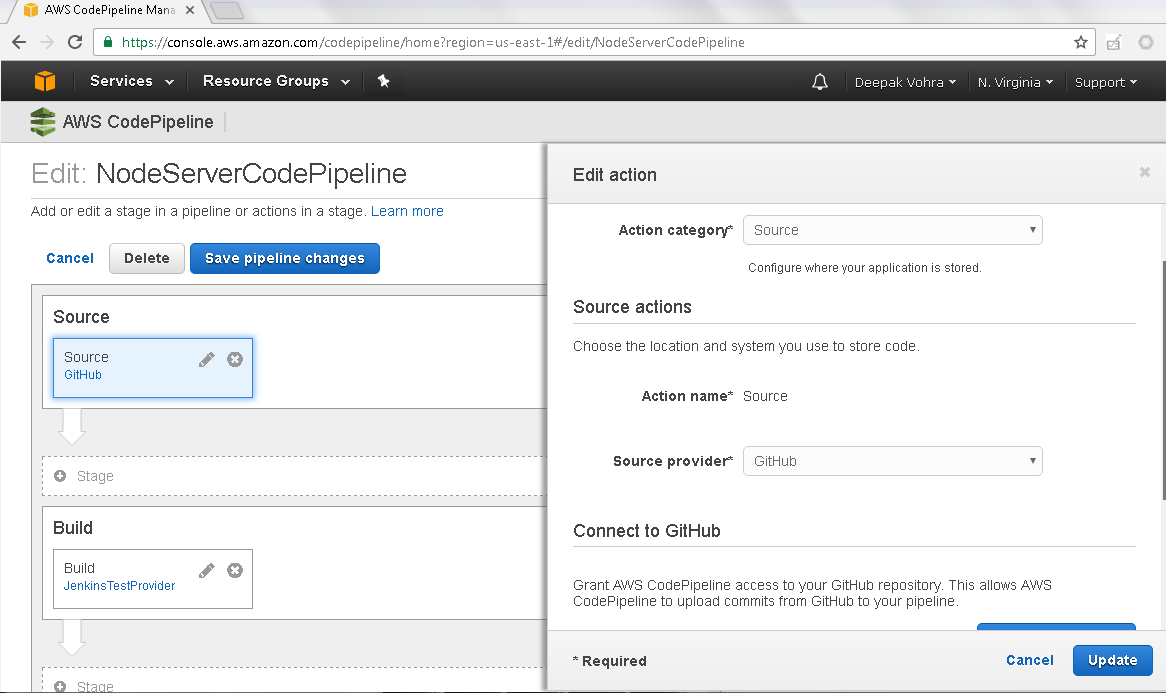
Task: Click the Edit action panel scrollbar
Action: 1163,379
